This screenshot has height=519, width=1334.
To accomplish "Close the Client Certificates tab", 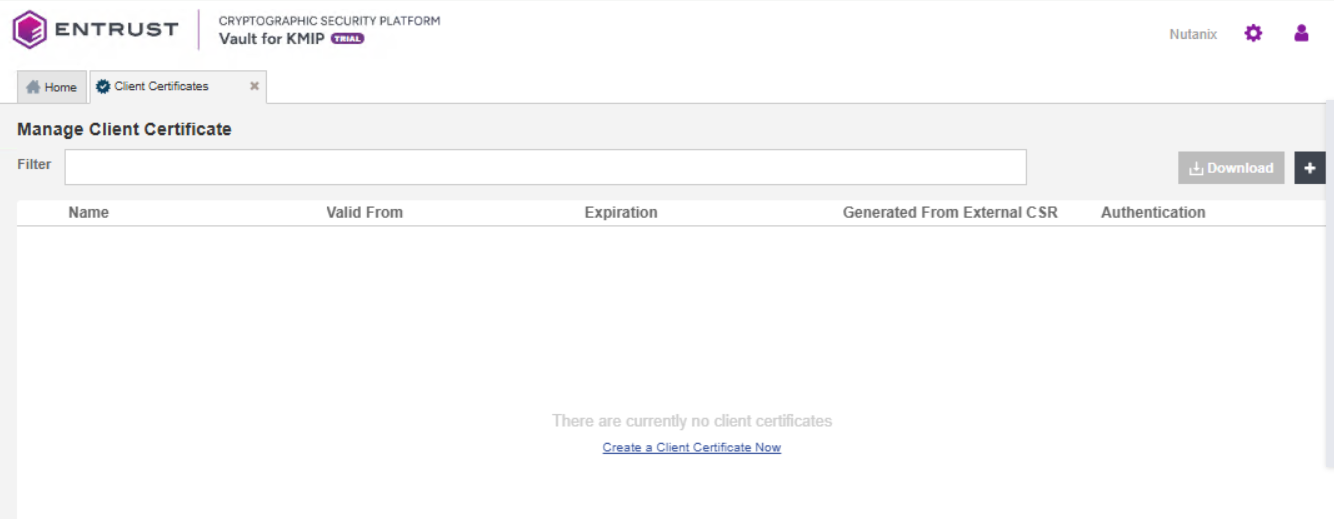I will 254,86.
